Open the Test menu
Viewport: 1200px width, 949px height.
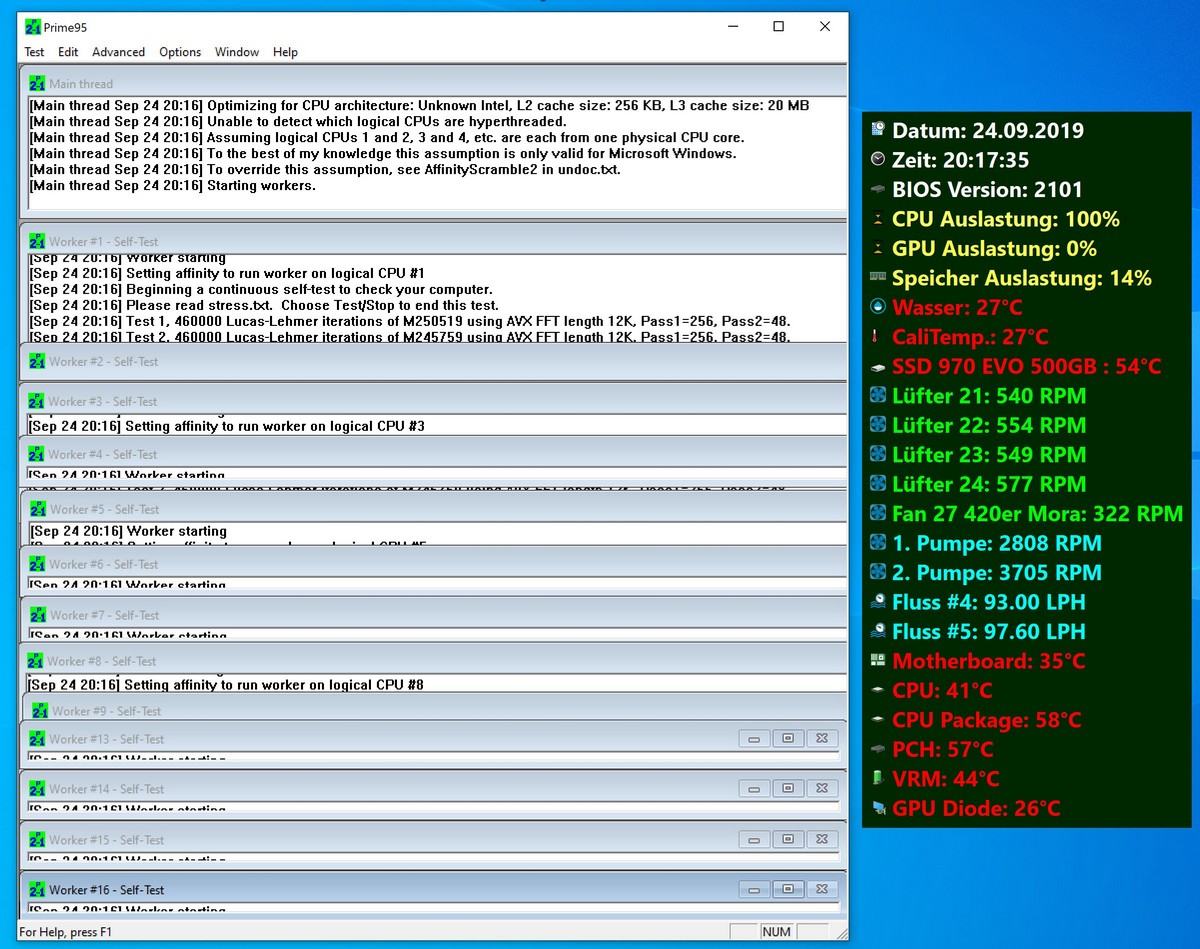point(34,52)
